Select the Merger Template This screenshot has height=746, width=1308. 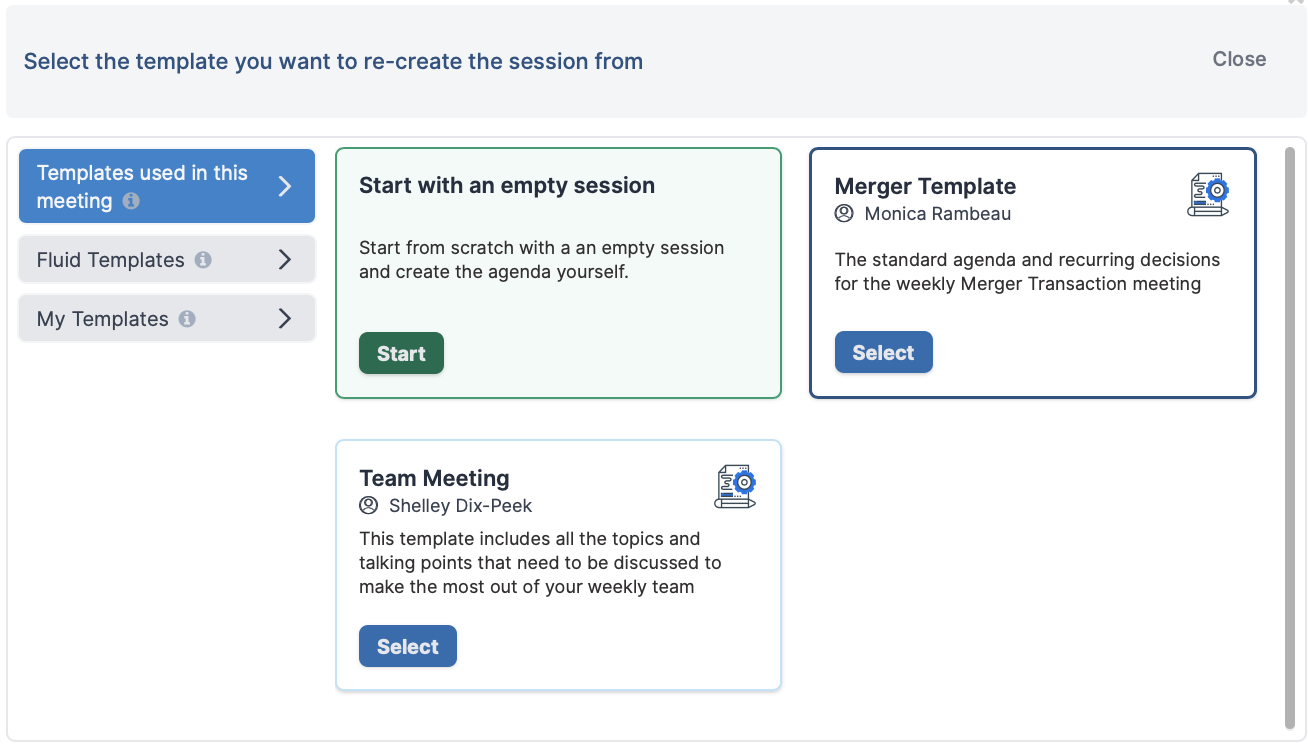point(883,352)
